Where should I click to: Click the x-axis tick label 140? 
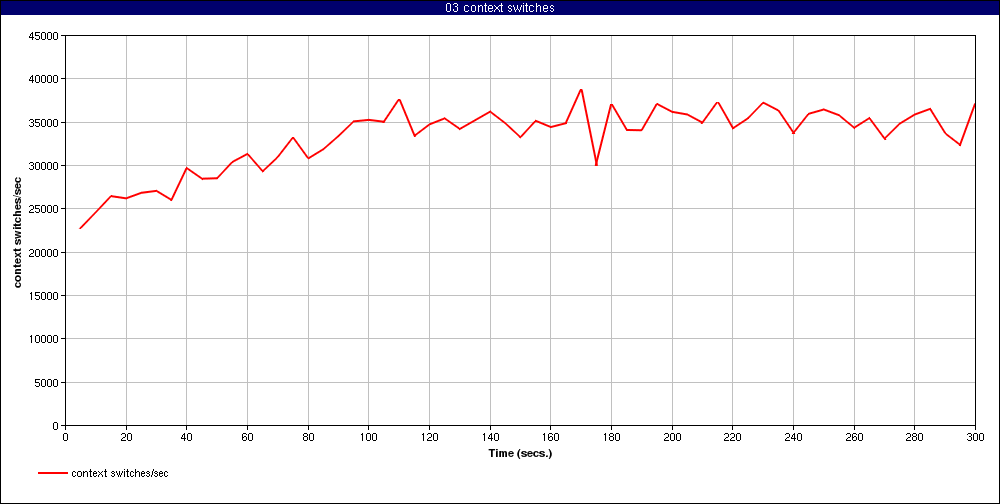[x=490, y=437]
